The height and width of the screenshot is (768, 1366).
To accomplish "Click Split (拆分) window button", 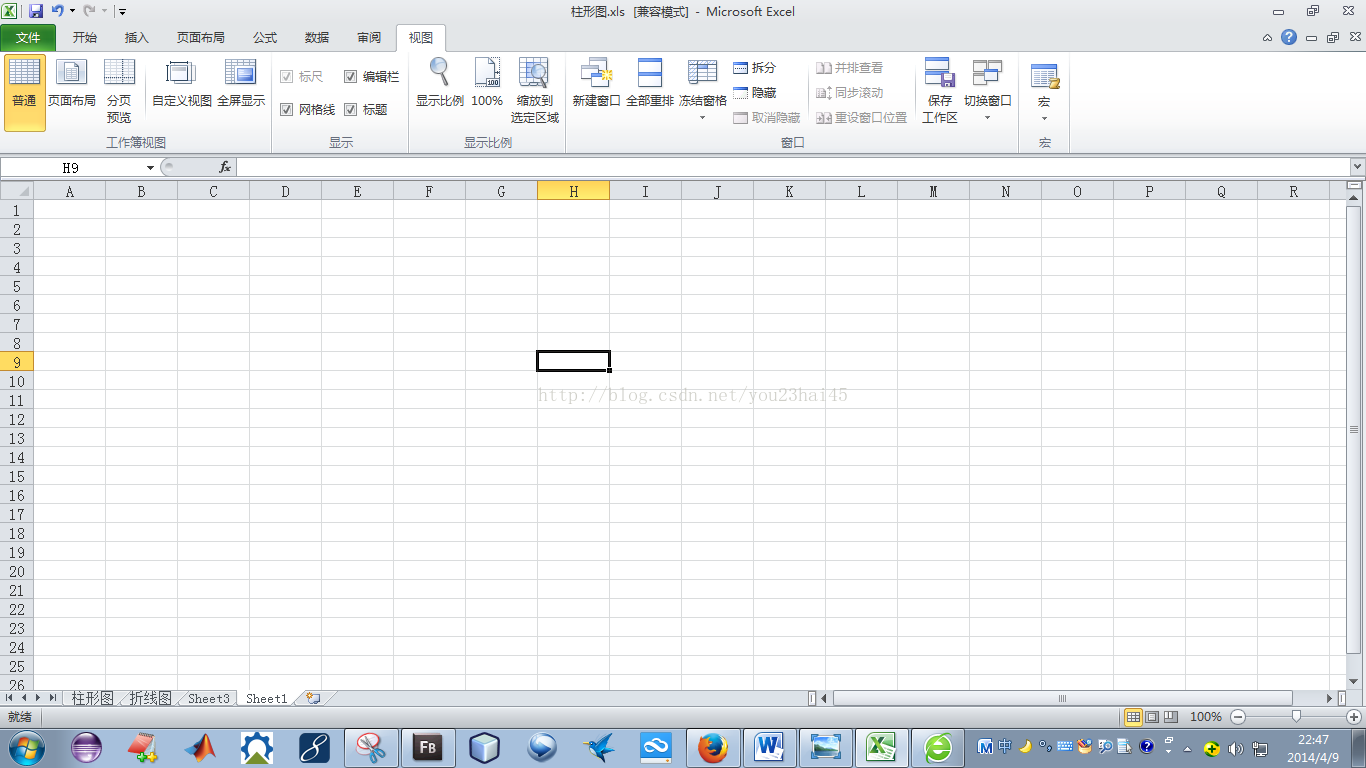I will click(755, 68).
